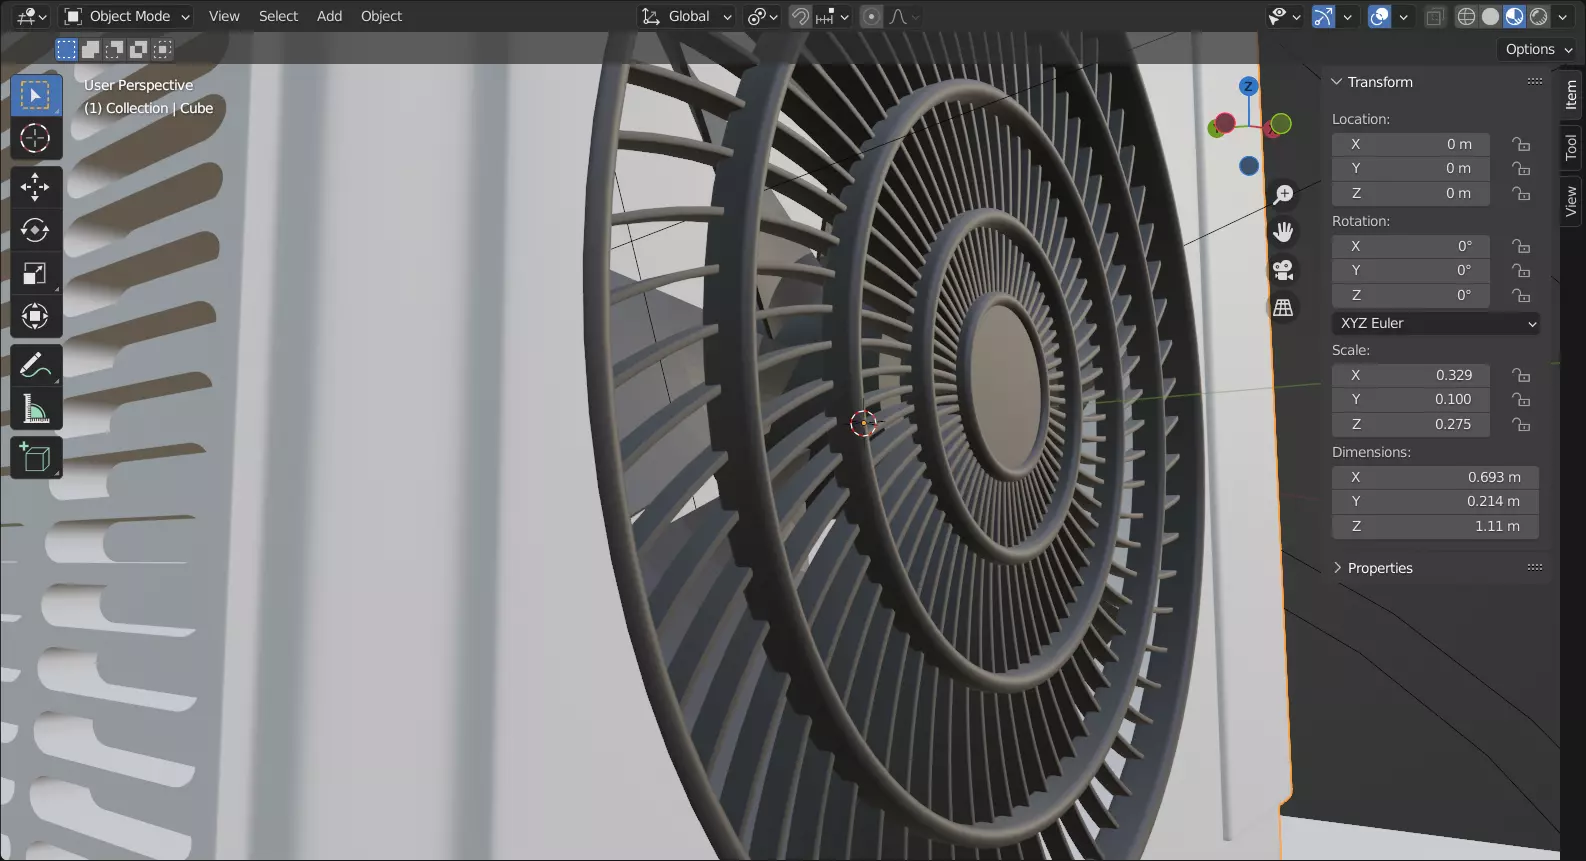Select the combined Transform tool
Screen dimensions: 1586x861
(x=35, y=316)
